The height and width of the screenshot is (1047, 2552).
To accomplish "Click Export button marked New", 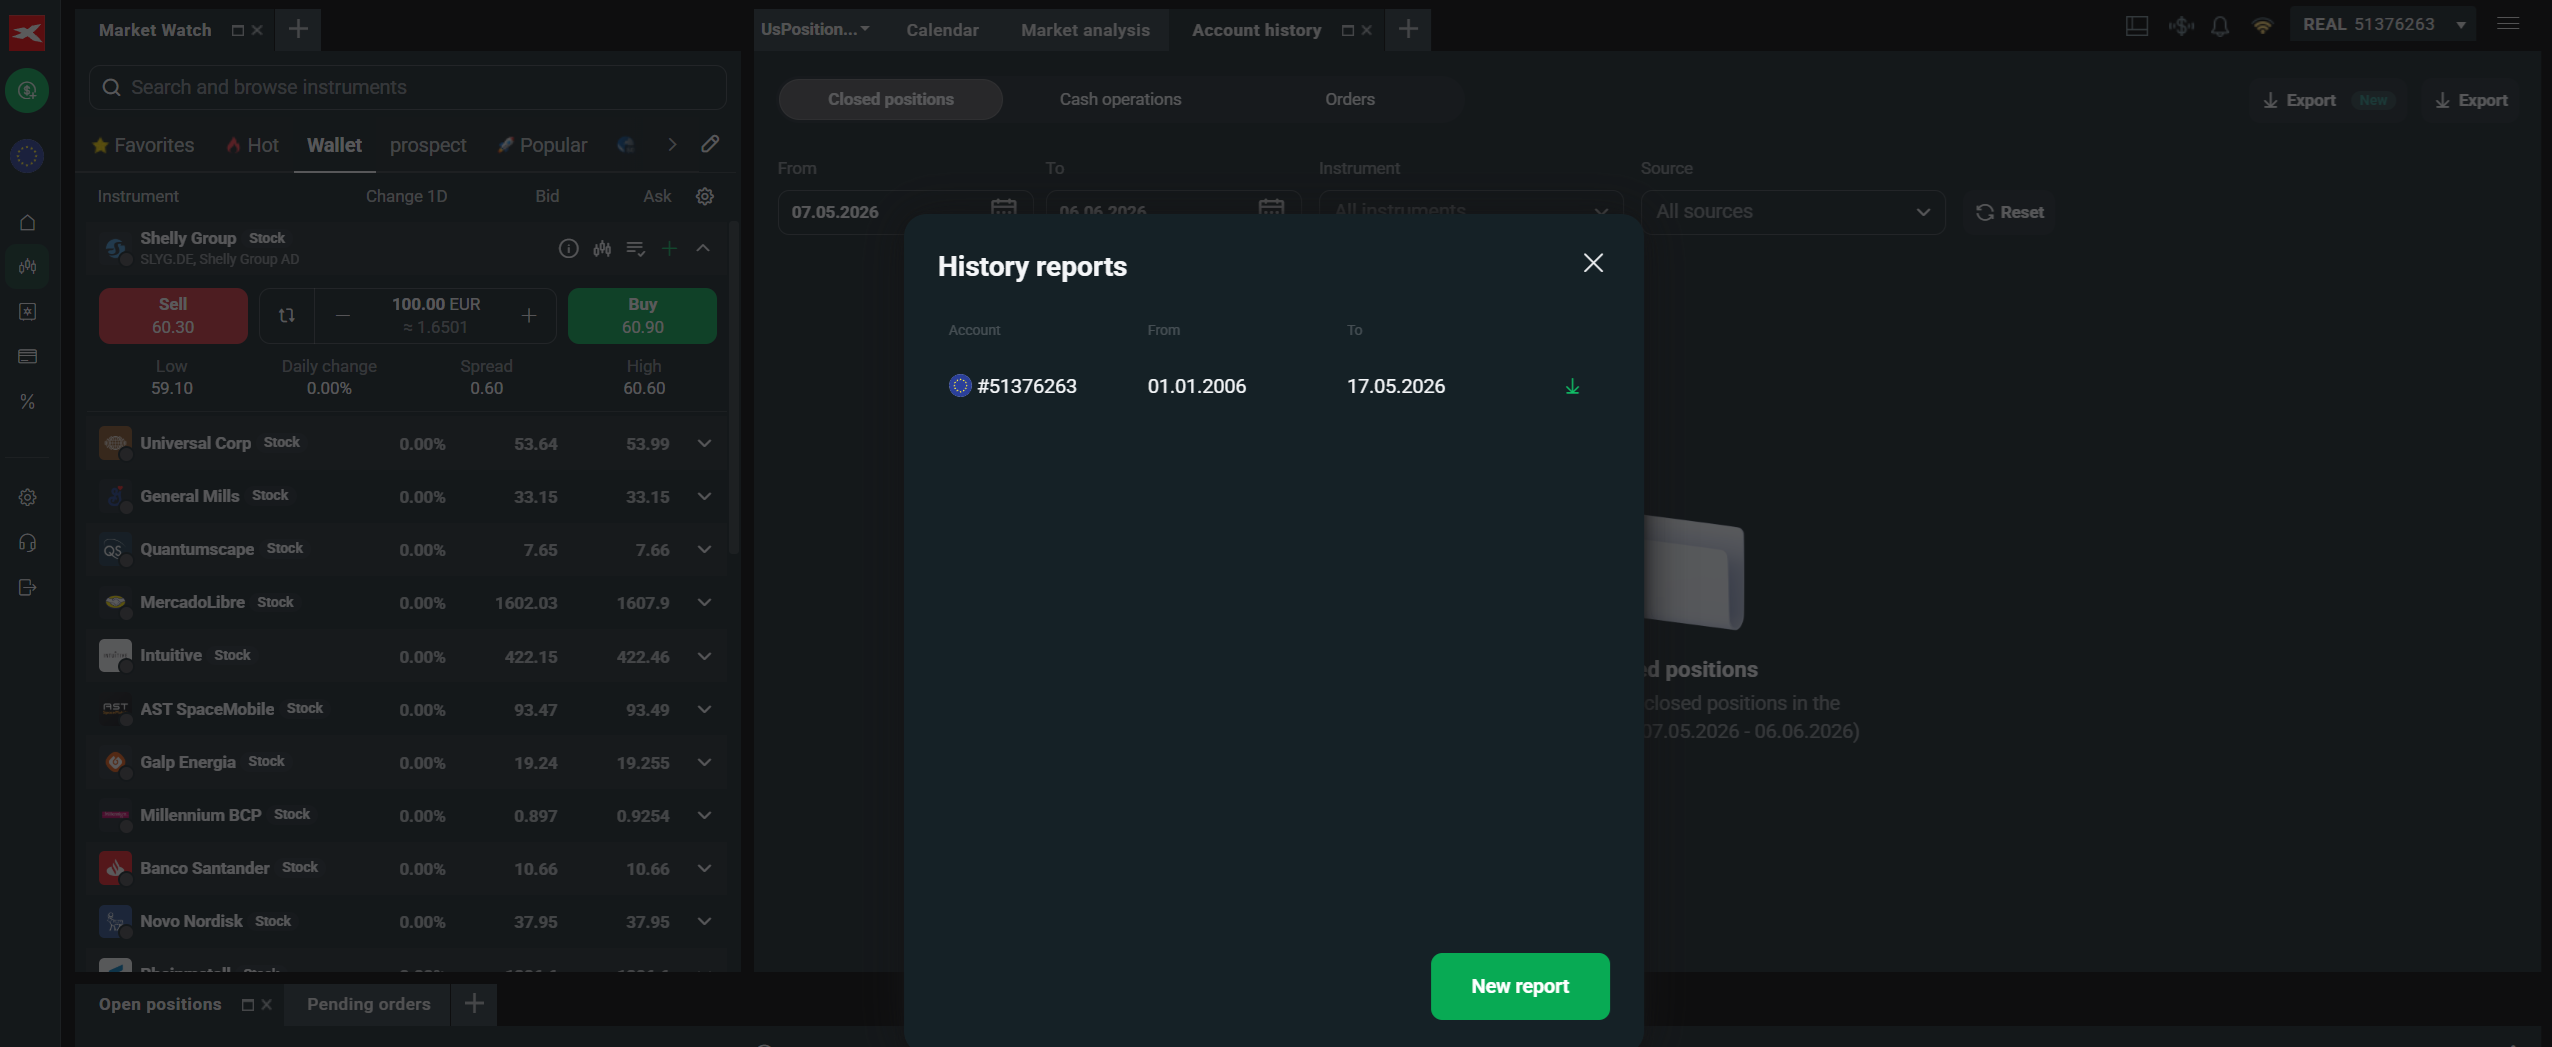I will (x=2329, y=100).
